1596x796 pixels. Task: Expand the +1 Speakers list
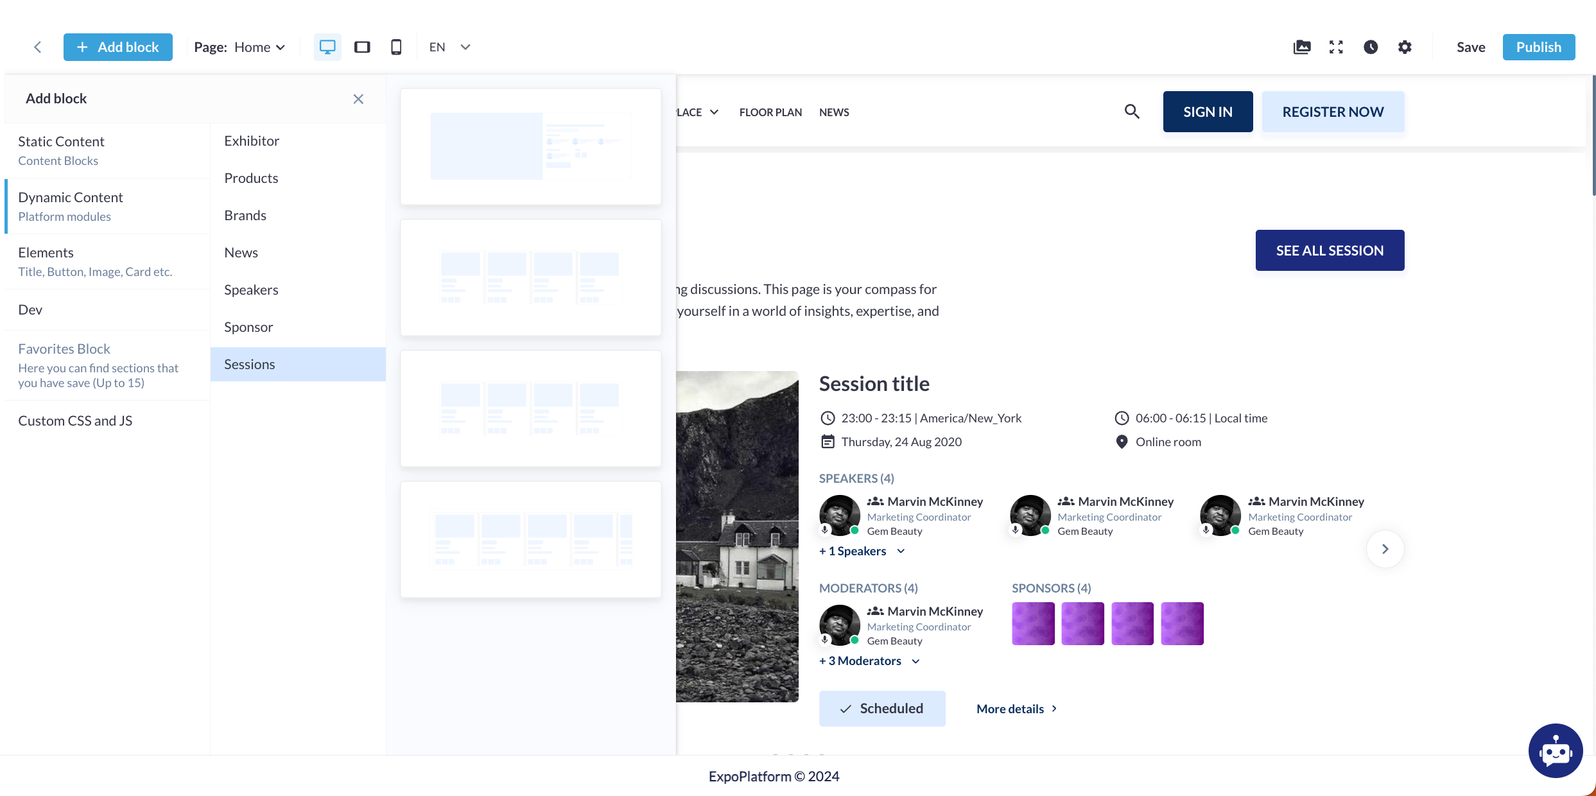tap(862, 551)
